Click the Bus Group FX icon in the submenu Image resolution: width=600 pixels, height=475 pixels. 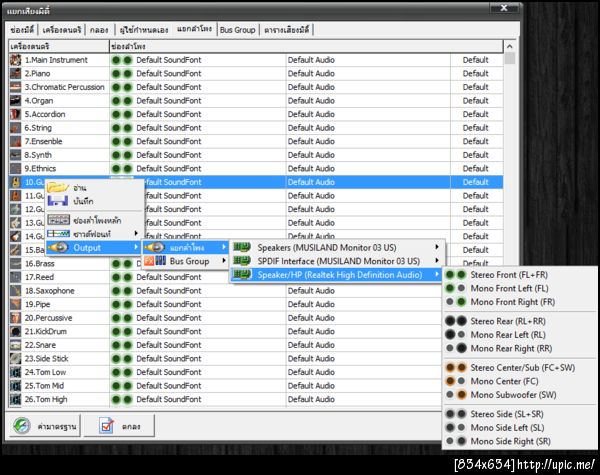pos(155,261)
